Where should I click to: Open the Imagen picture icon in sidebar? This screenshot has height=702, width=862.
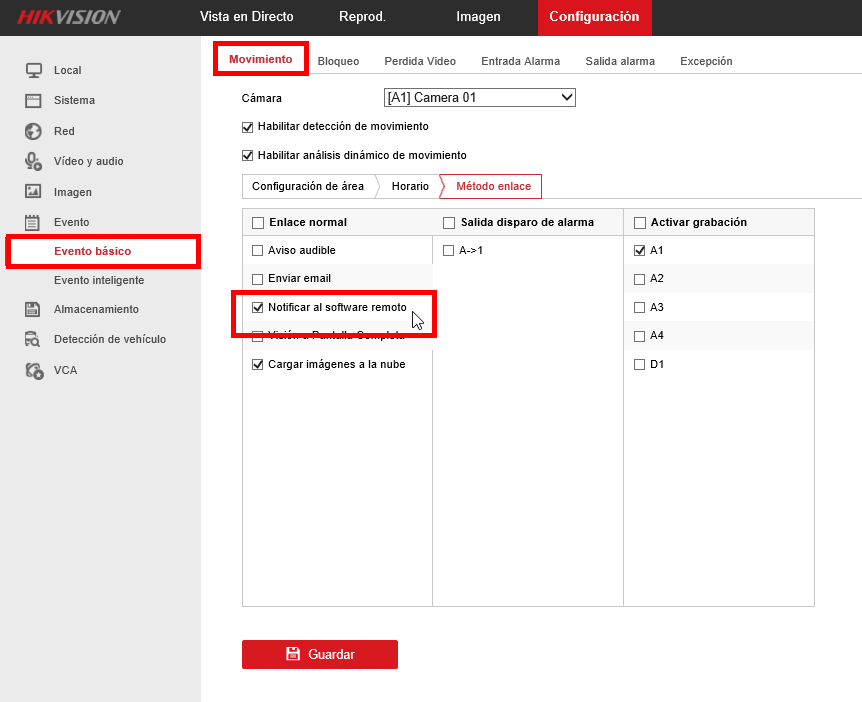pos(33,191)
